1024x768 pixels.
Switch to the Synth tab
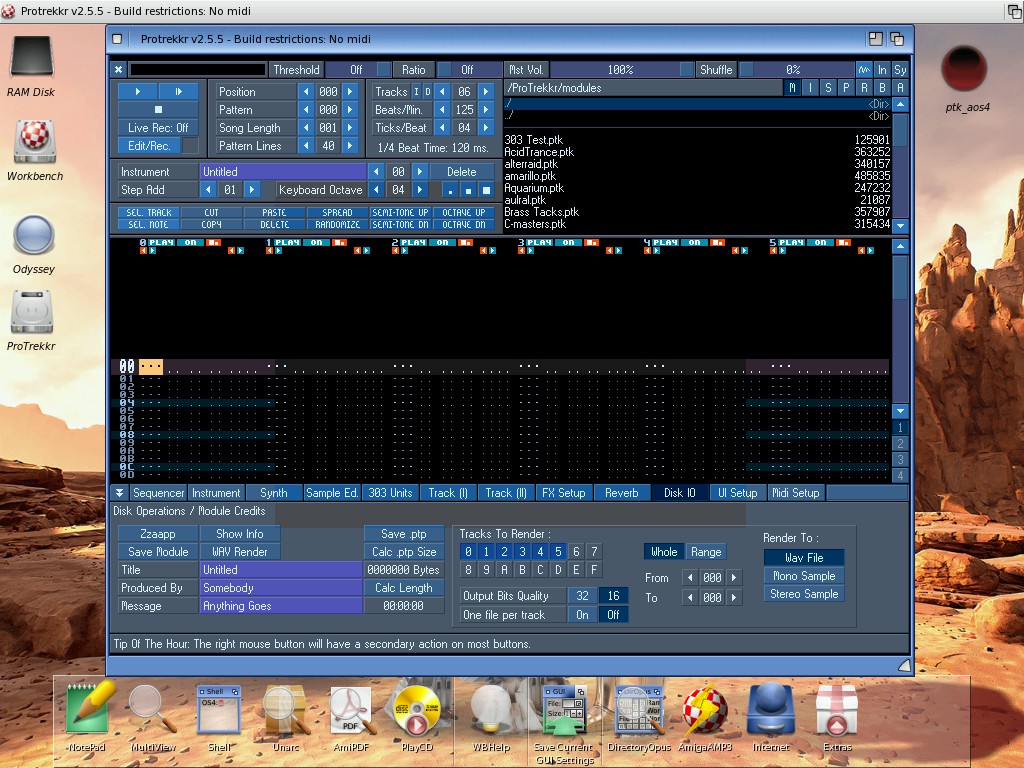coord(274,493)
